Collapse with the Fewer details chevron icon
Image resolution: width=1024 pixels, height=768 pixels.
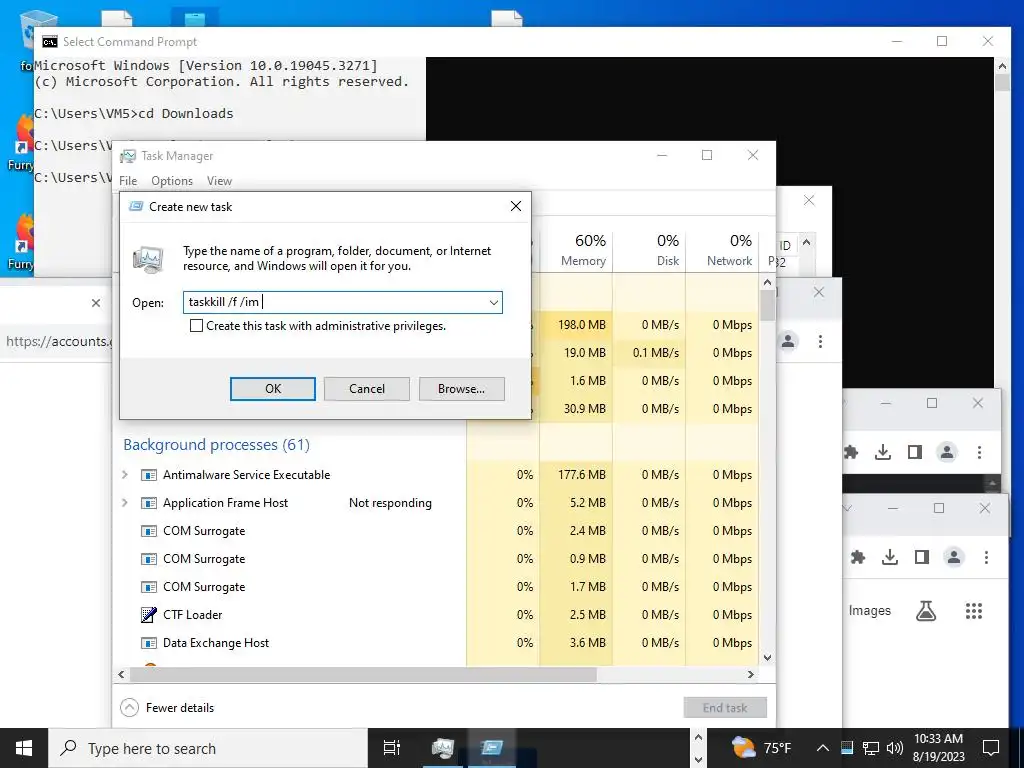pos(129,707)
